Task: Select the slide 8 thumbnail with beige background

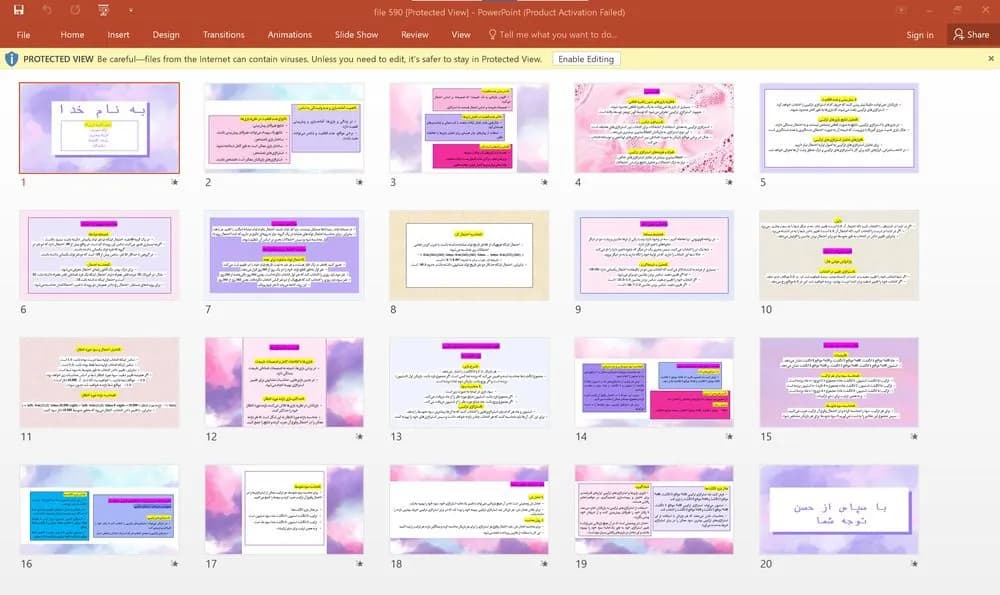Action: pyautogui.click(x=469, y=255)
